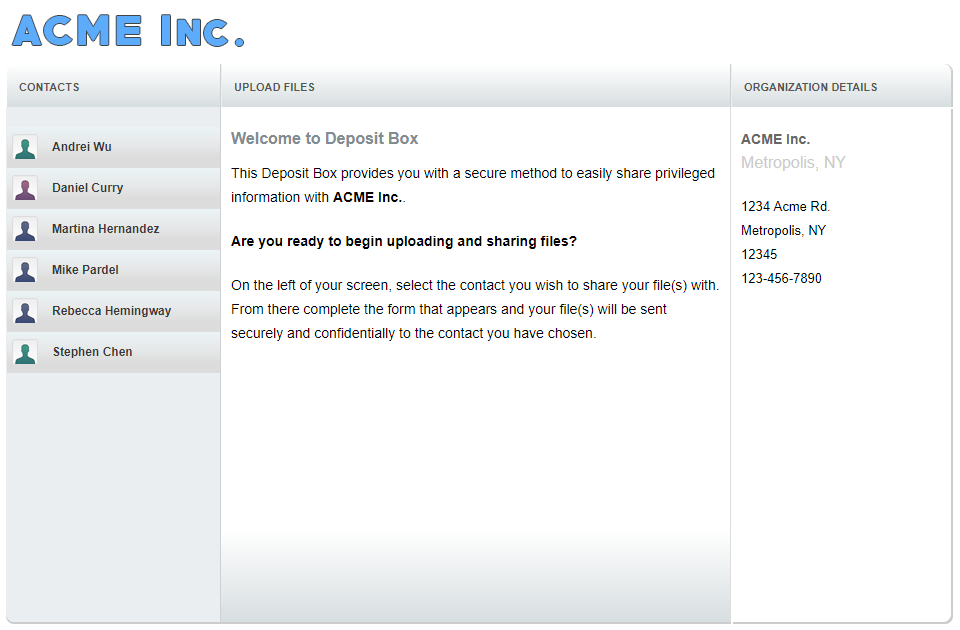Click Stephen Chen's avatar icon
960x630 pixels.
pyautogui.click(x=25, y=353)
